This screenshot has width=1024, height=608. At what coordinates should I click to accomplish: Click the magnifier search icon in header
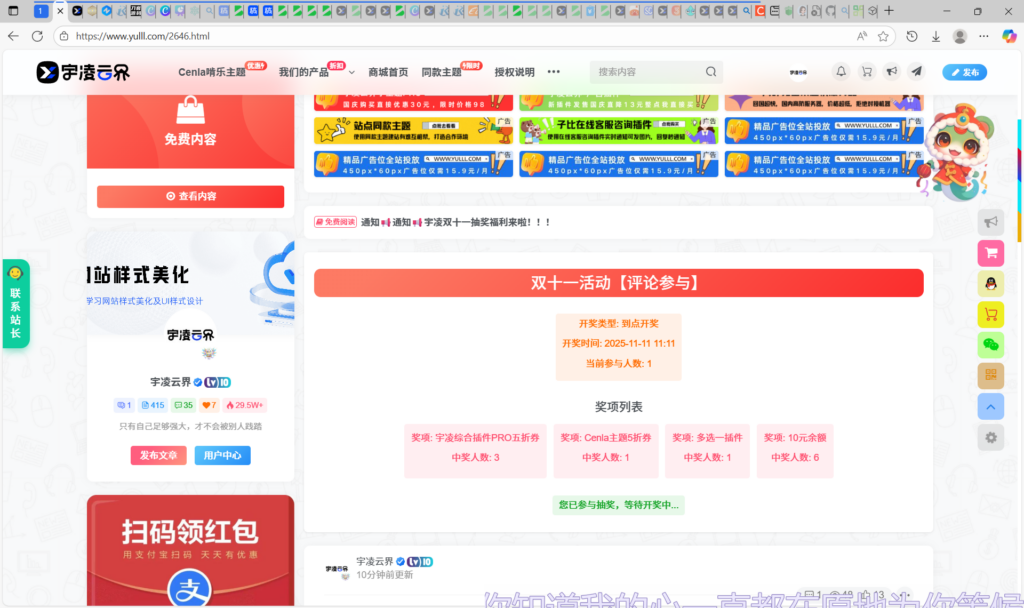click(x=711, y=72)
